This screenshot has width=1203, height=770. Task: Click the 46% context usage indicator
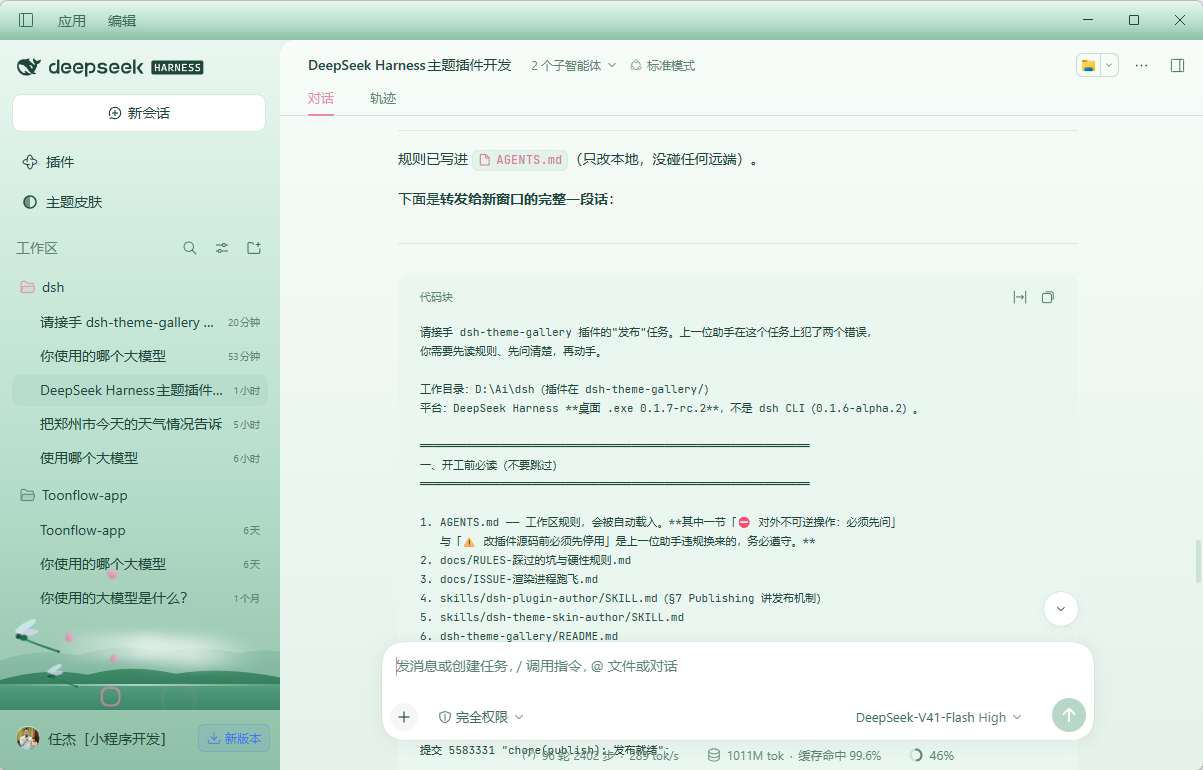(x=932, y=756)
